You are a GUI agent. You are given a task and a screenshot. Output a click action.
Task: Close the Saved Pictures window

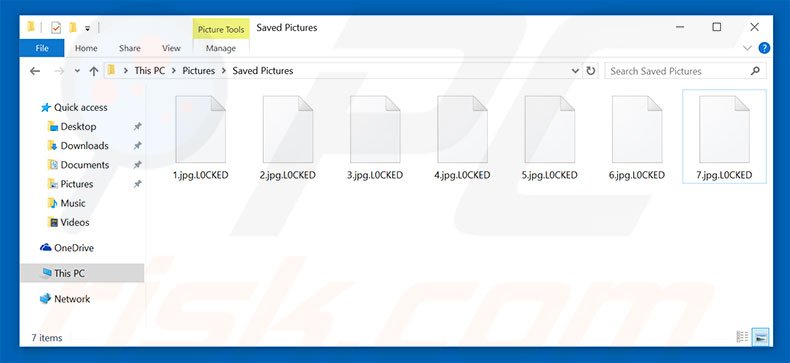click(x=754, y=27)
